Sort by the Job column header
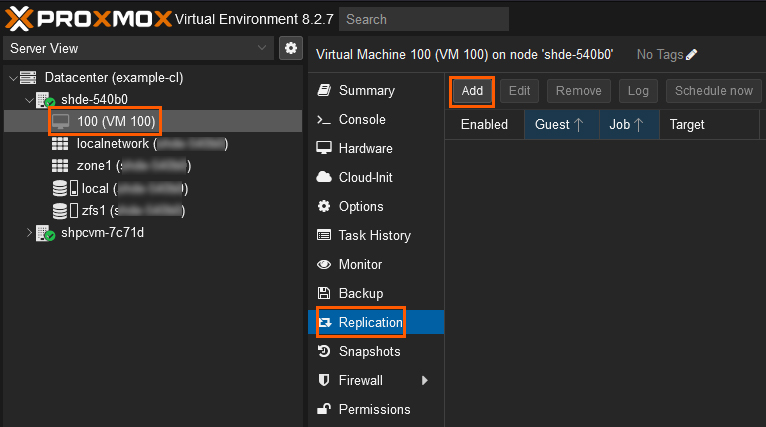 click(629, 125)
